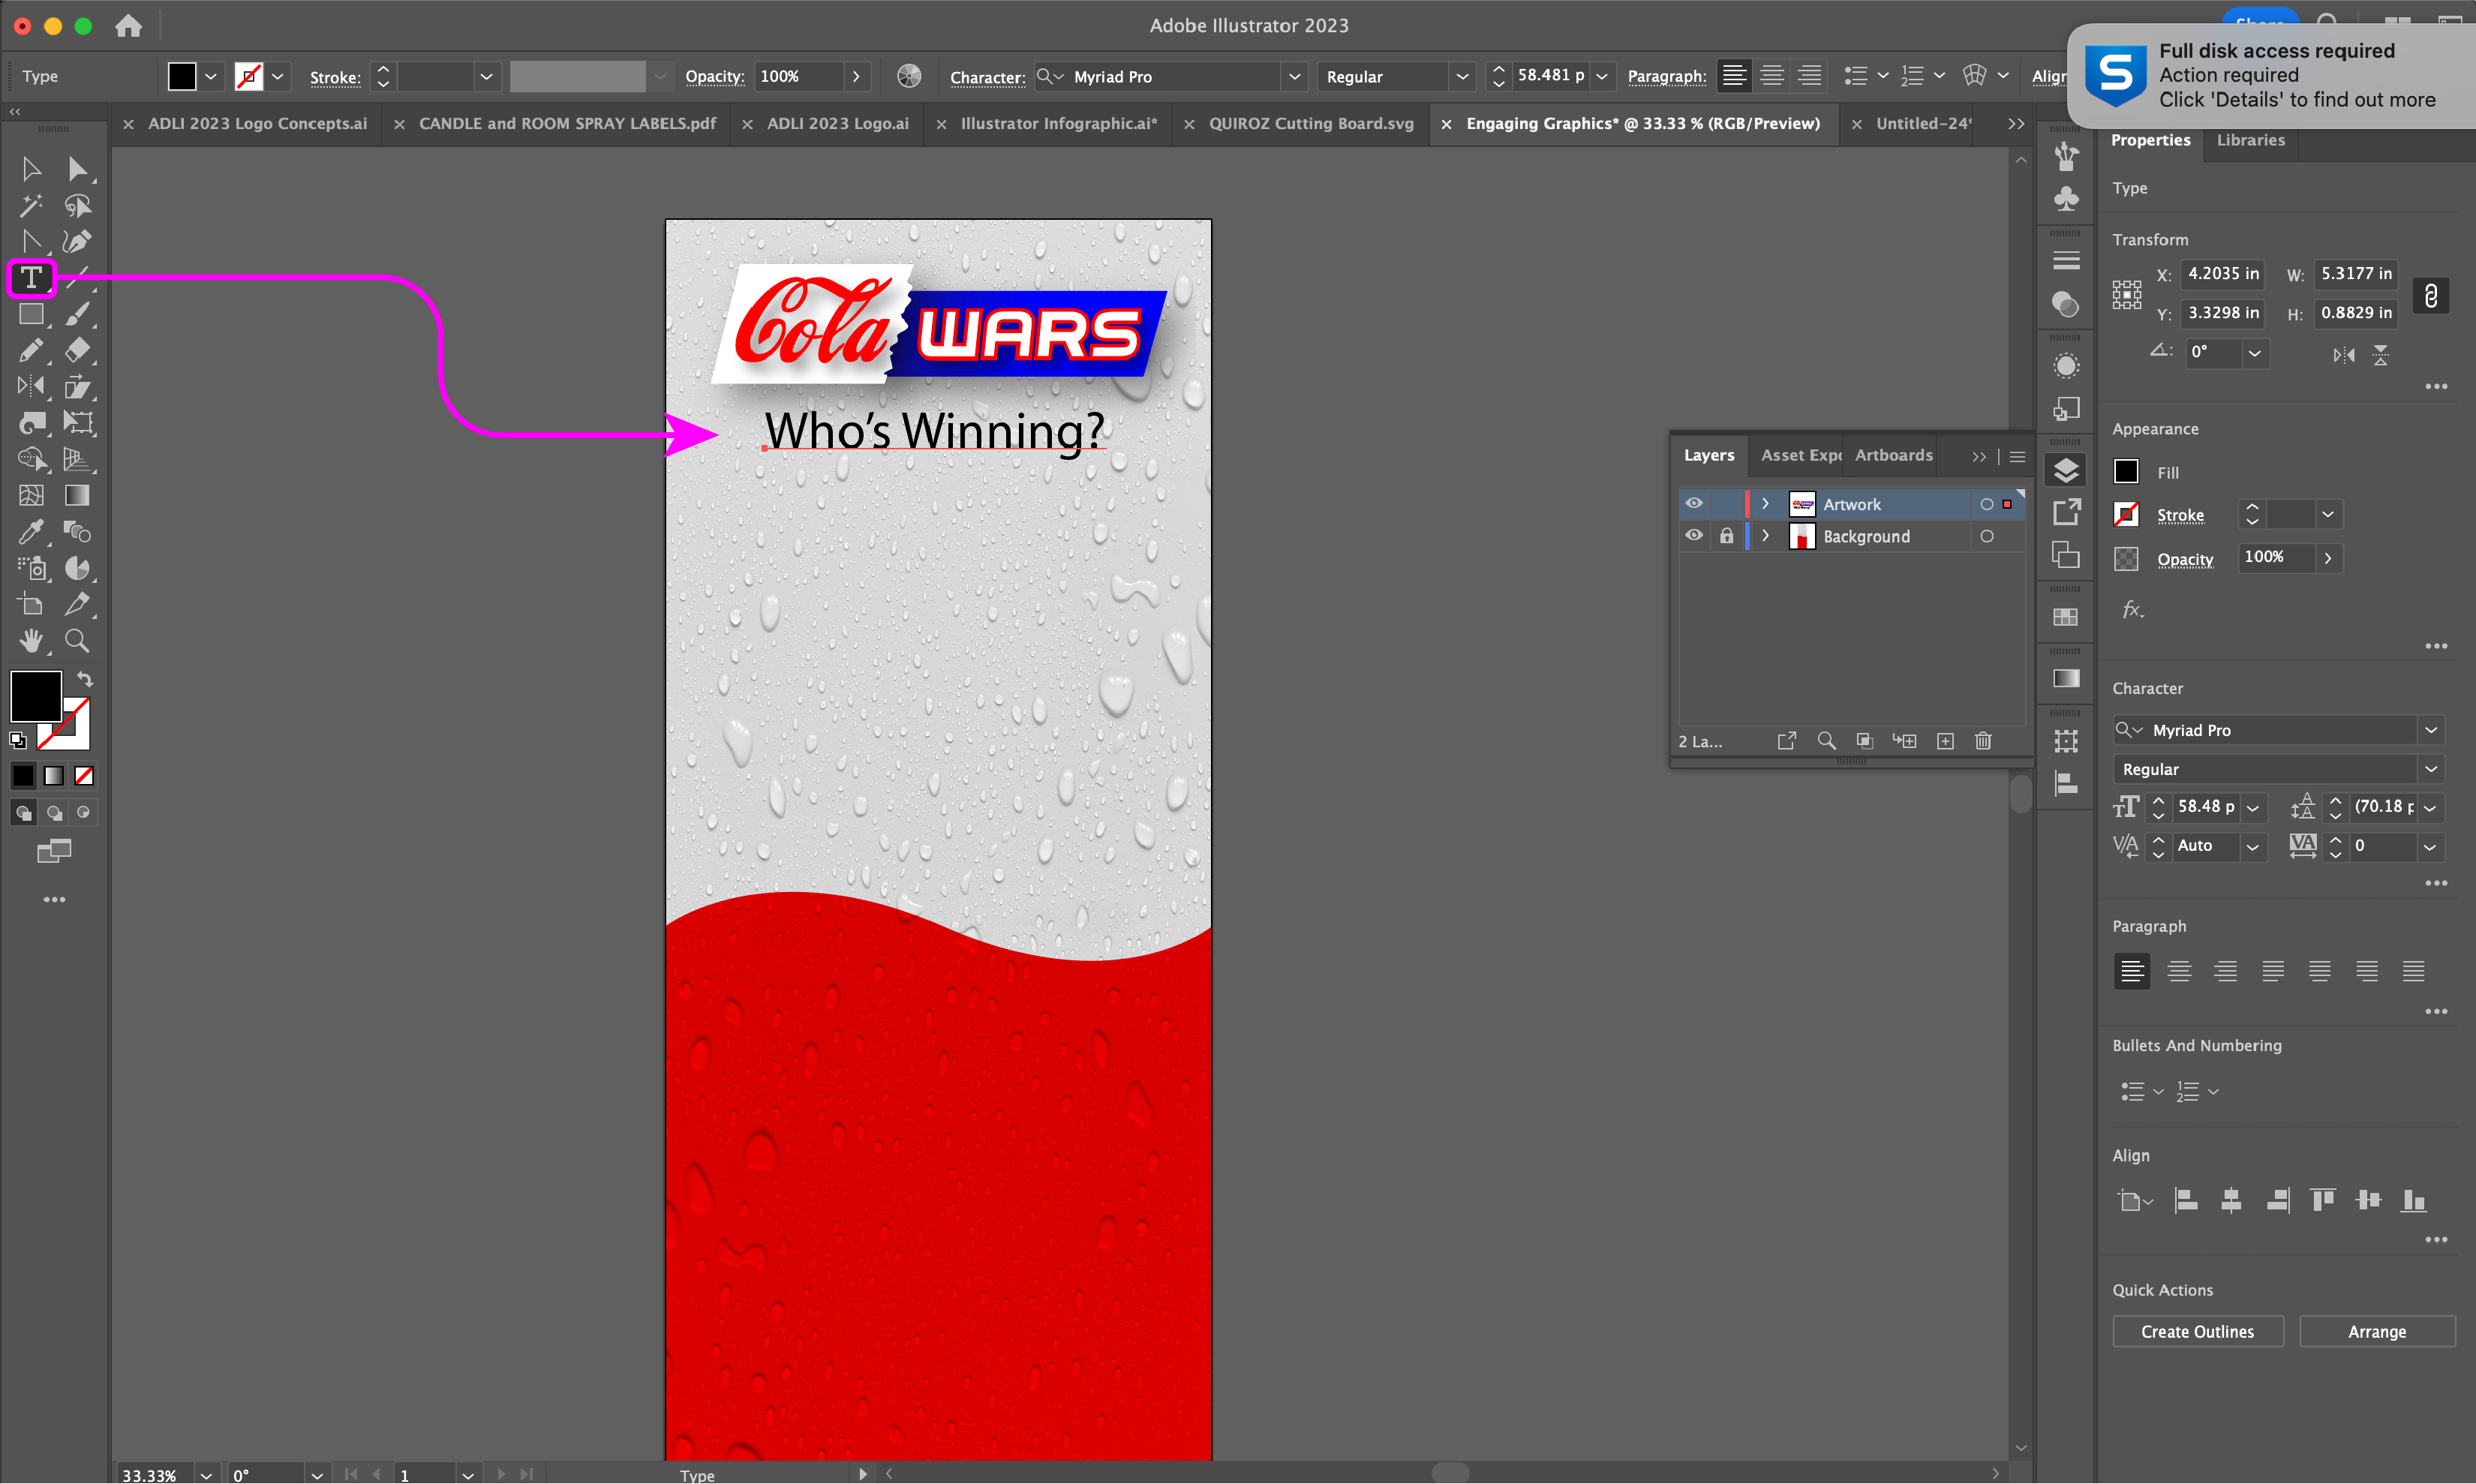Expand the Artwork layer contents
Screen dimensions: 2476x1484
[x=1766, y=504]
